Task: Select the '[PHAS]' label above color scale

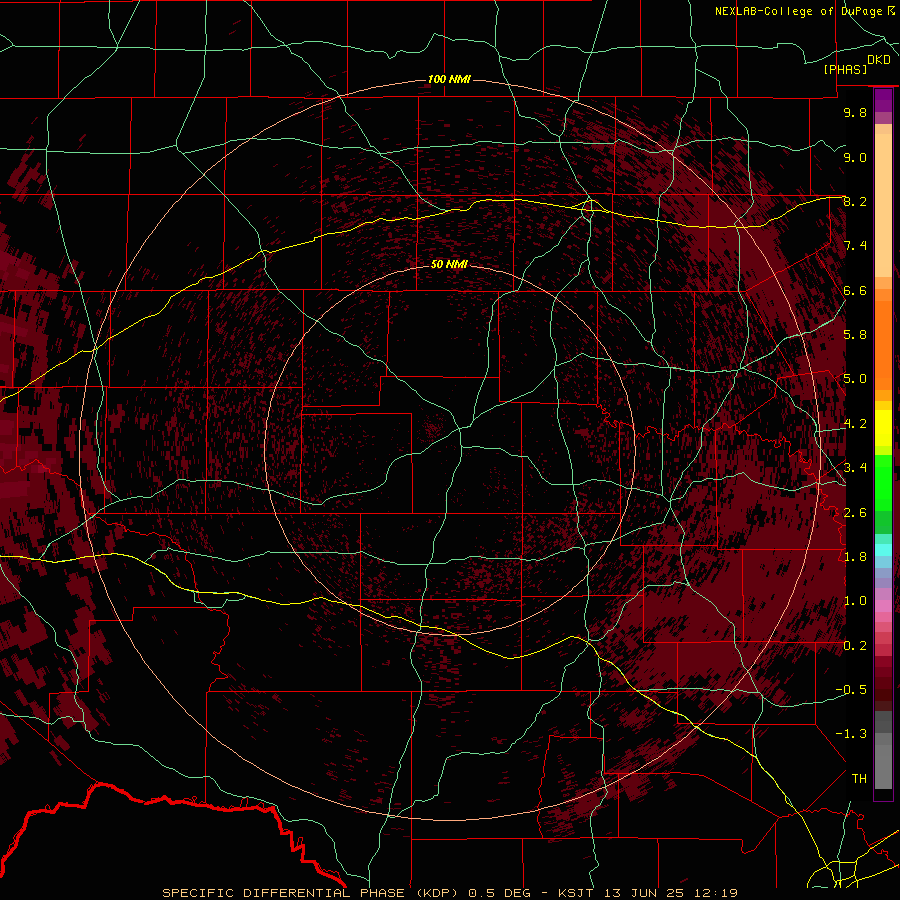Action: pos(845,69)
